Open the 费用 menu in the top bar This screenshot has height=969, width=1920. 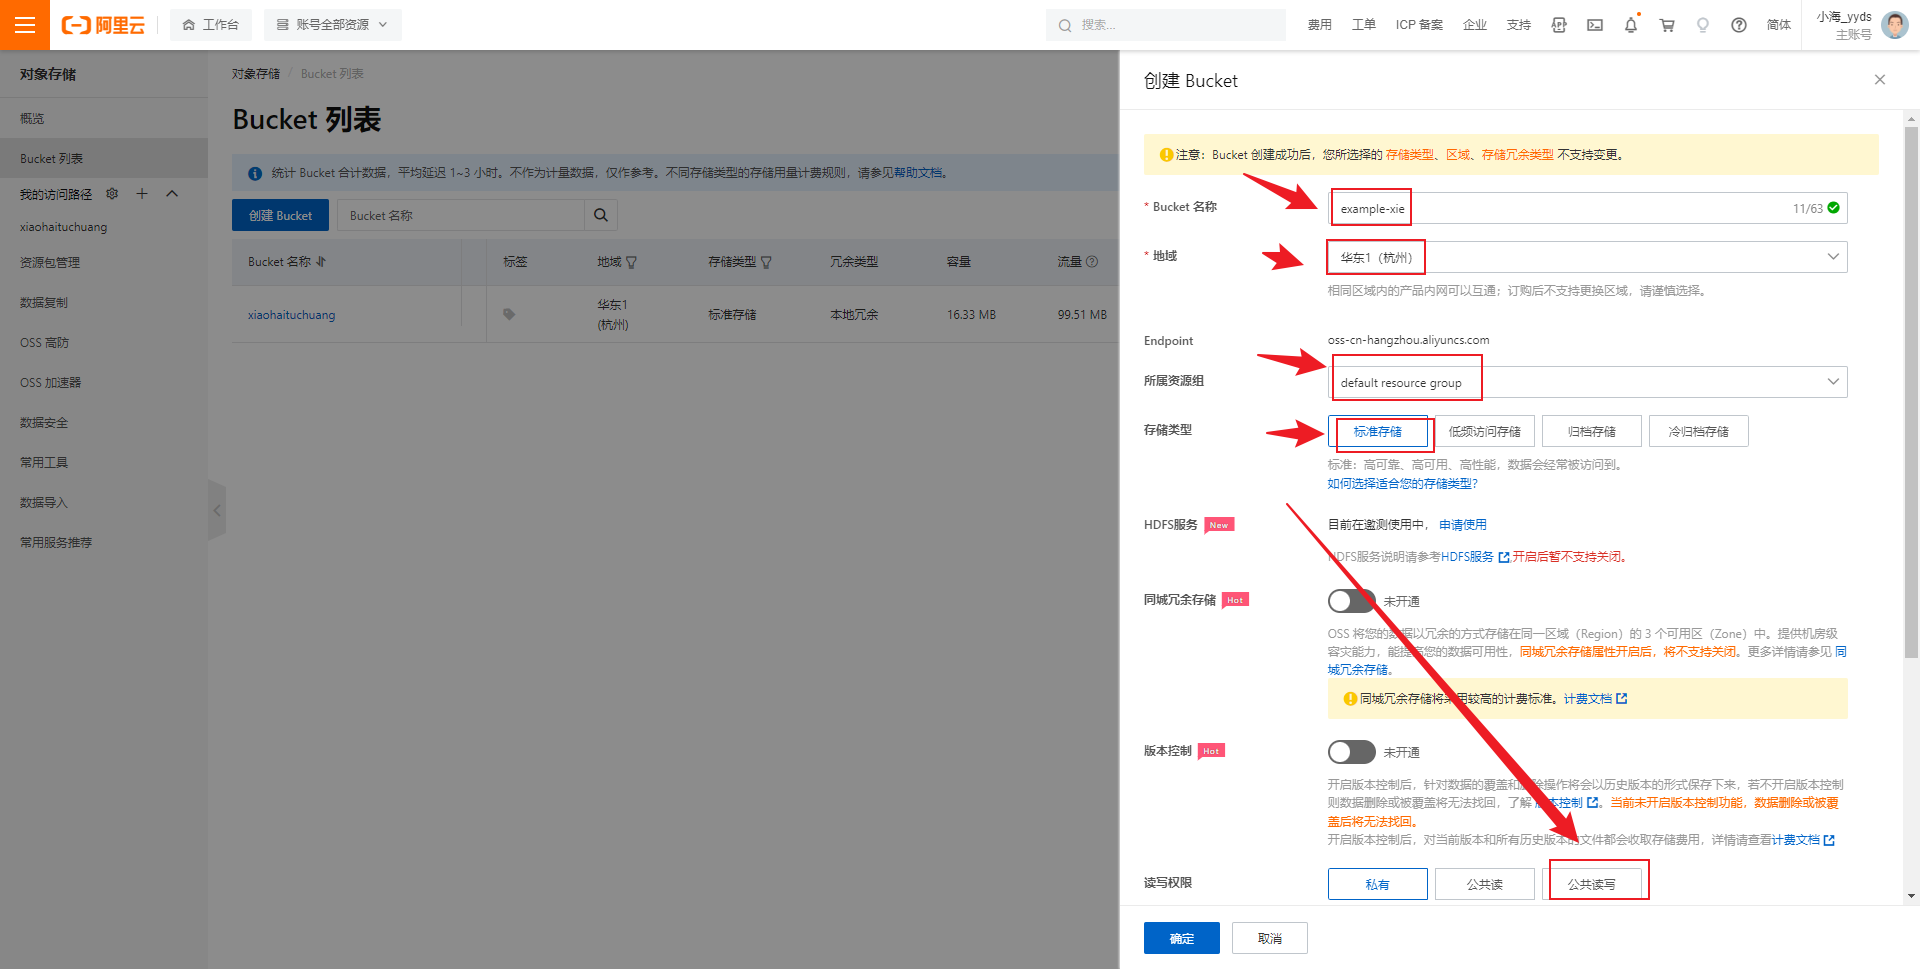click(1320, 25)
